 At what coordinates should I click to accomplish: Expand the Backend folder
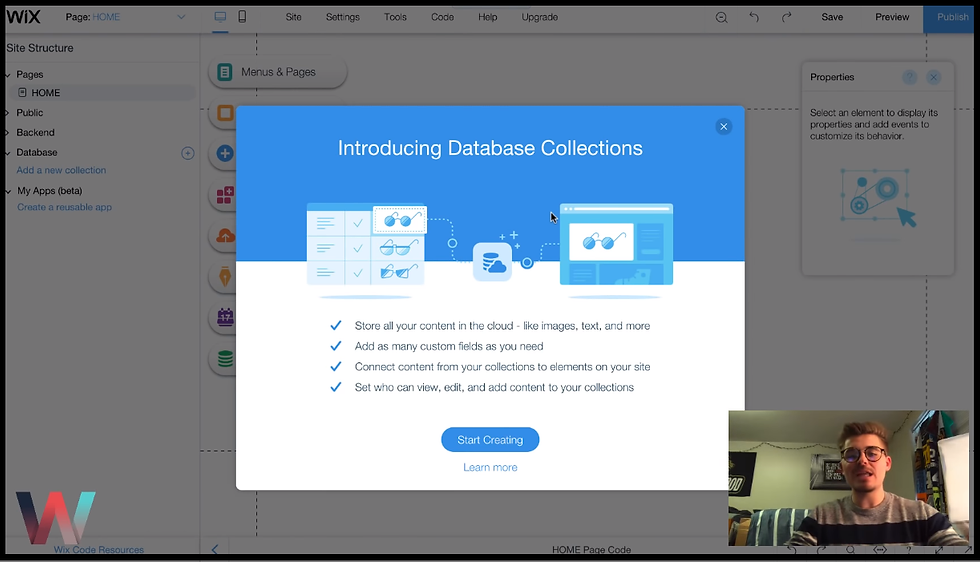click(8, 133)
